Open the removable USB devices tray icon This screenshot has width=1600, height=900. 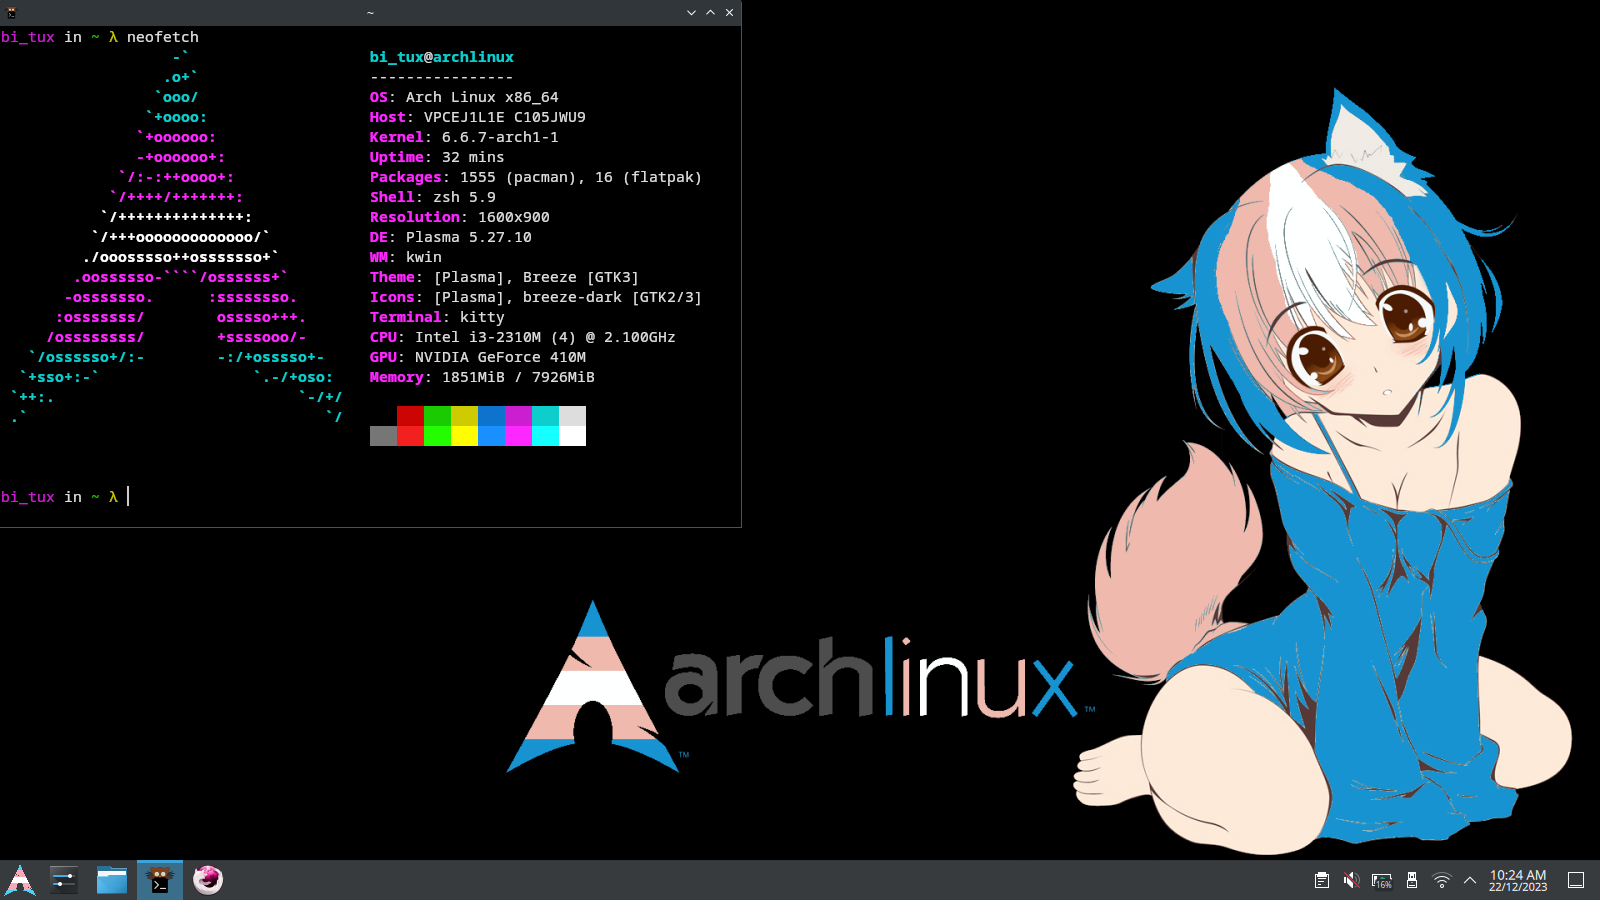[1412, 881]
